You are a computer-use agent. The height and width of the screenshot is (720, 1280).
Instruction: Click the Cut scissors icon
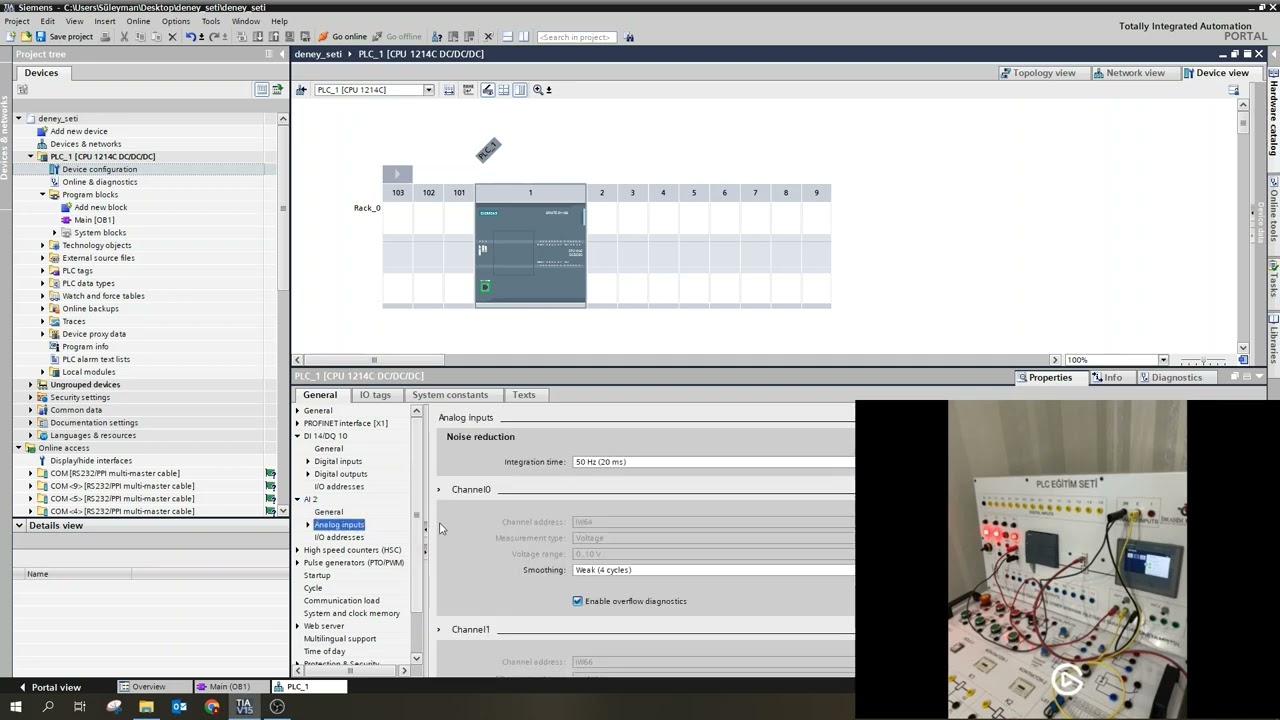coord(124,37)
